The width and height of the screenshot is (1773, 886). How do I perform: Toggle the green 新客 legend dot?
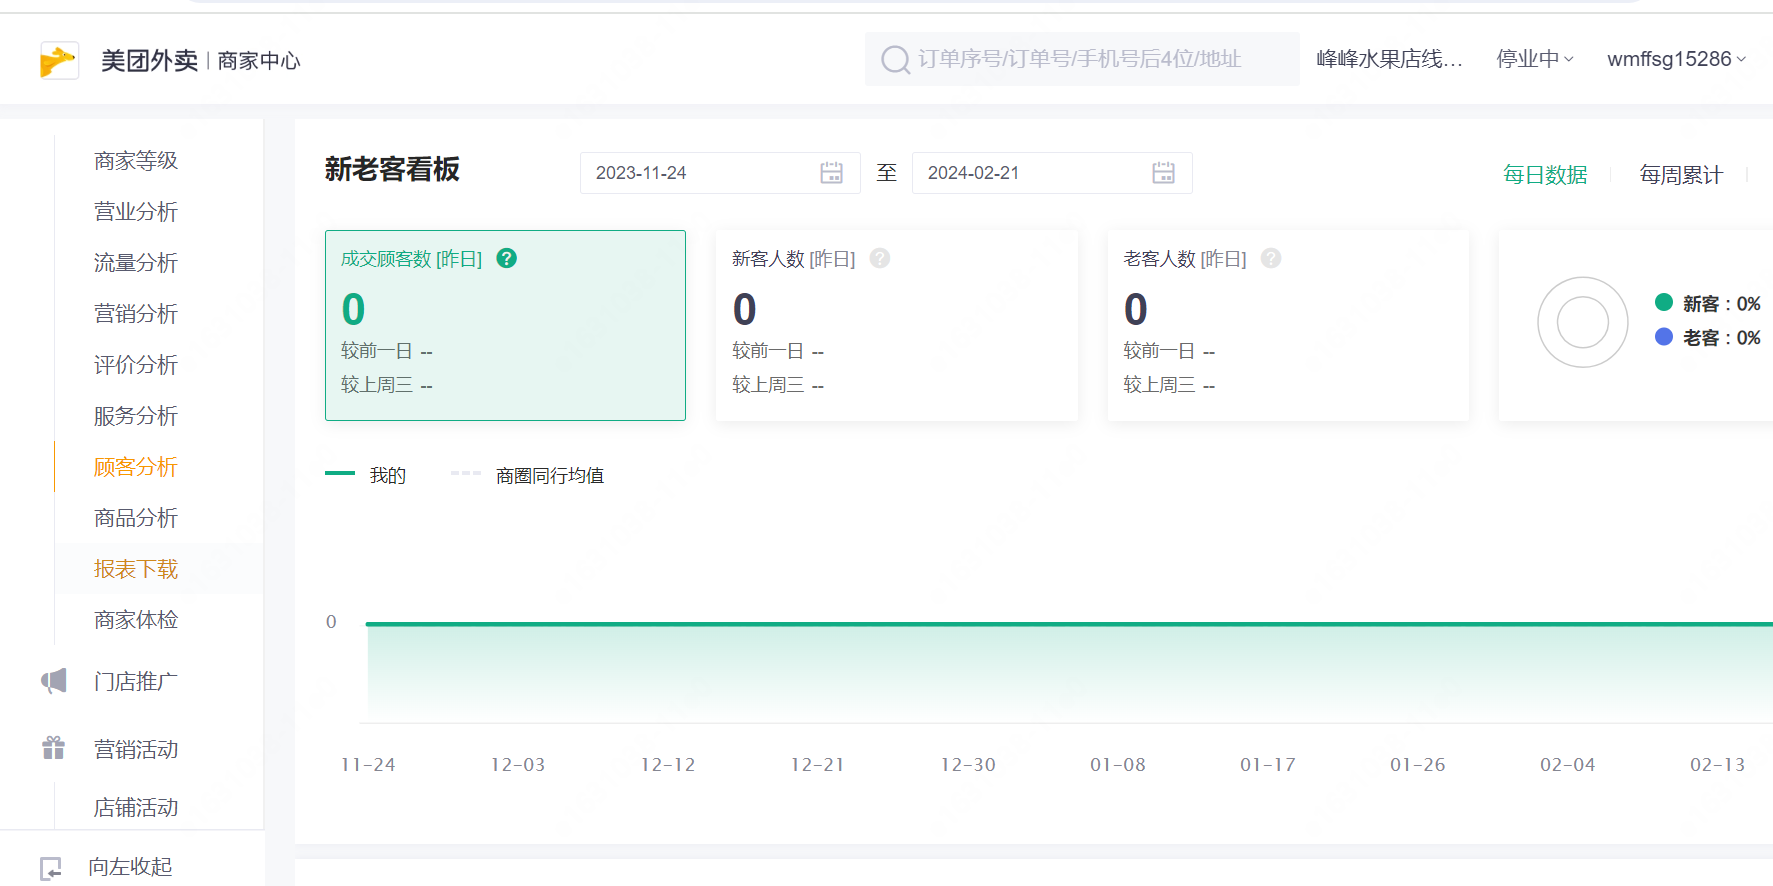(x=1664, y=302)
